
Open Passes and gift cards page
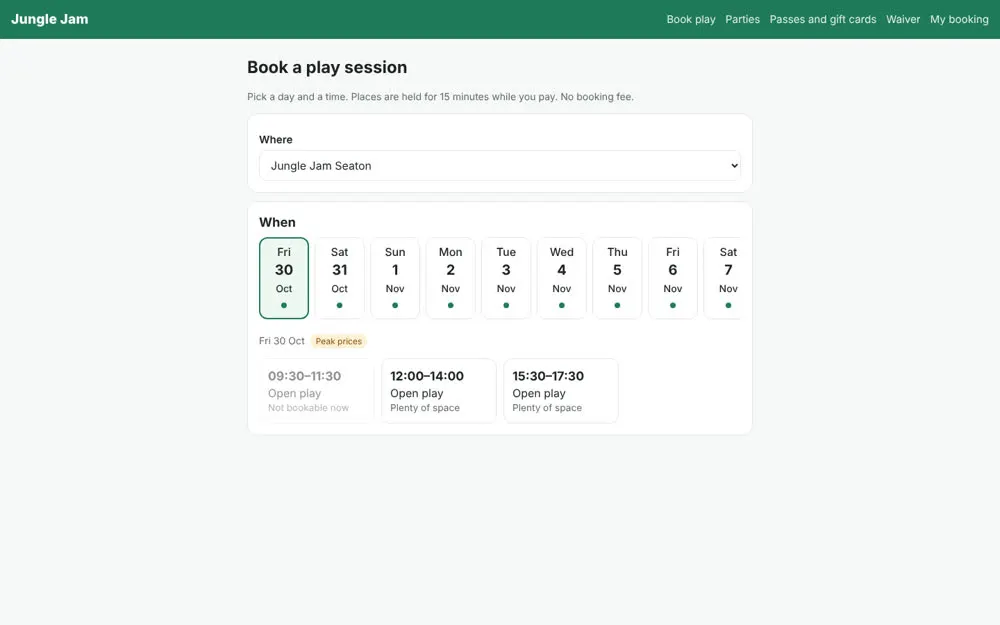point(823,19)
